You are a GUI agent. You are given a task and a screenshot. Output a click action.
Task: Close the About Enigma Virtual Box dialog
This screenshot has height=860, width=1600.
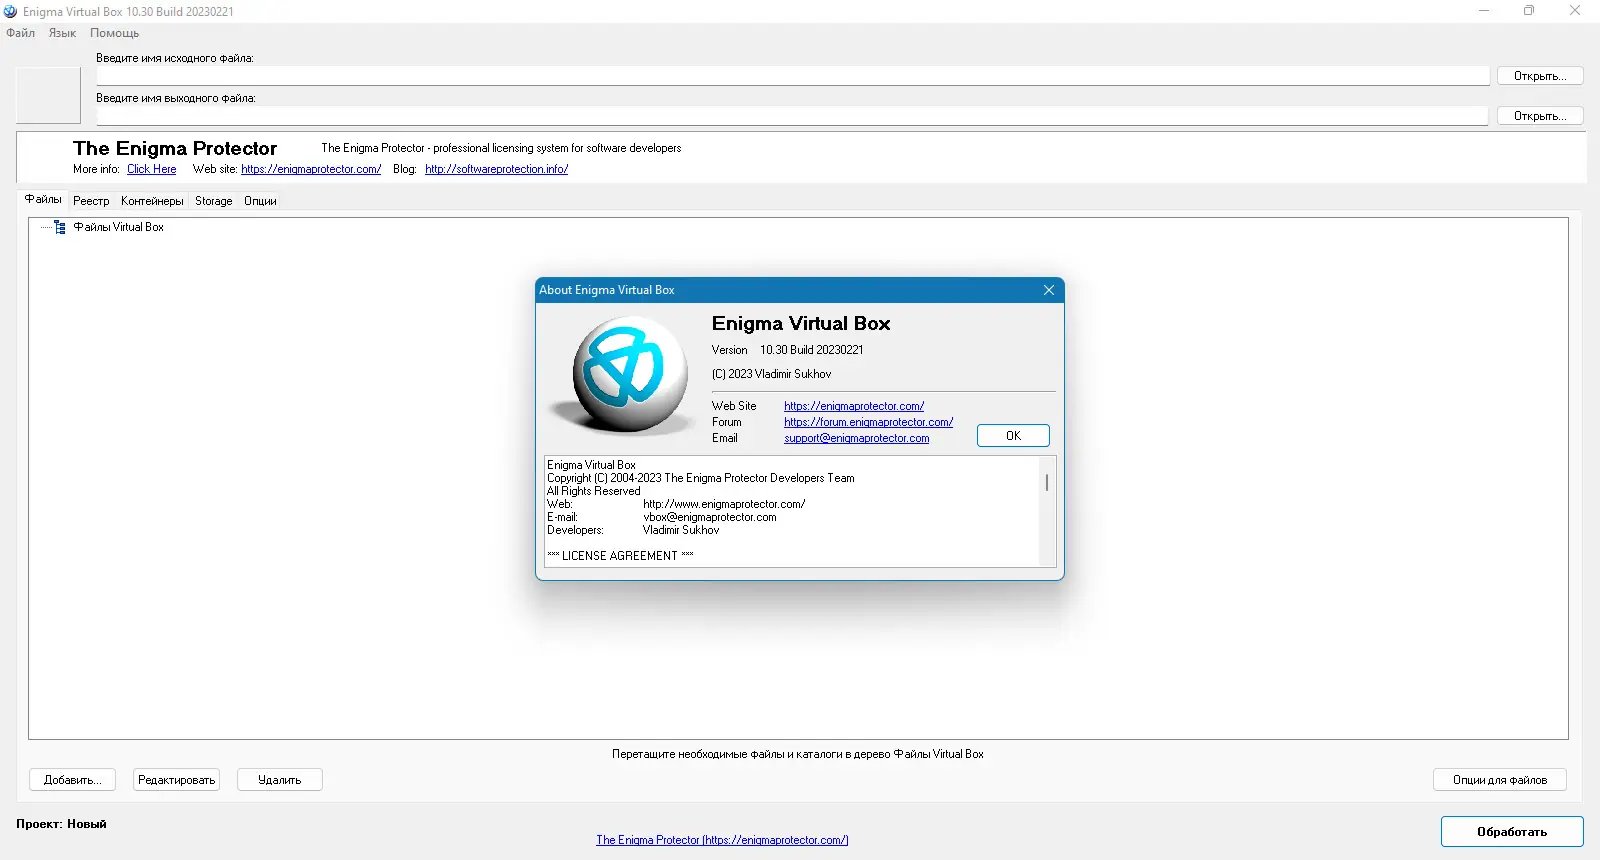pyautogui.click(x=1049, y=290)
